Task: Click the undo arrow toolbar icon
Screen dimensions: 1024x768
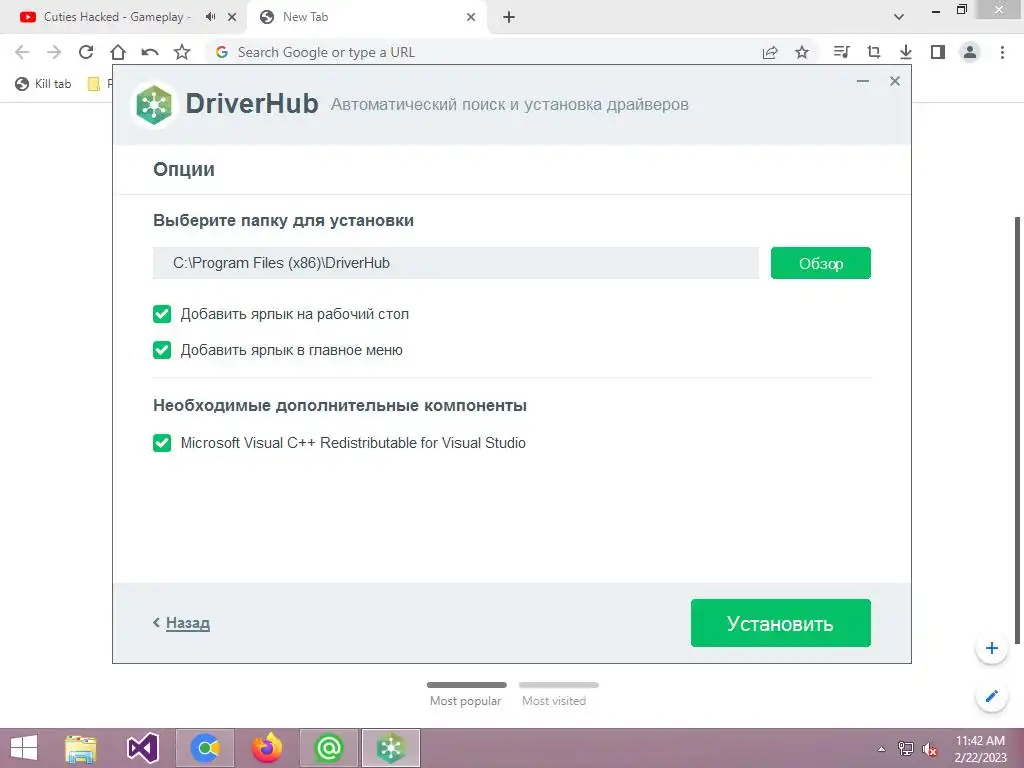Action: click(150, 52)
